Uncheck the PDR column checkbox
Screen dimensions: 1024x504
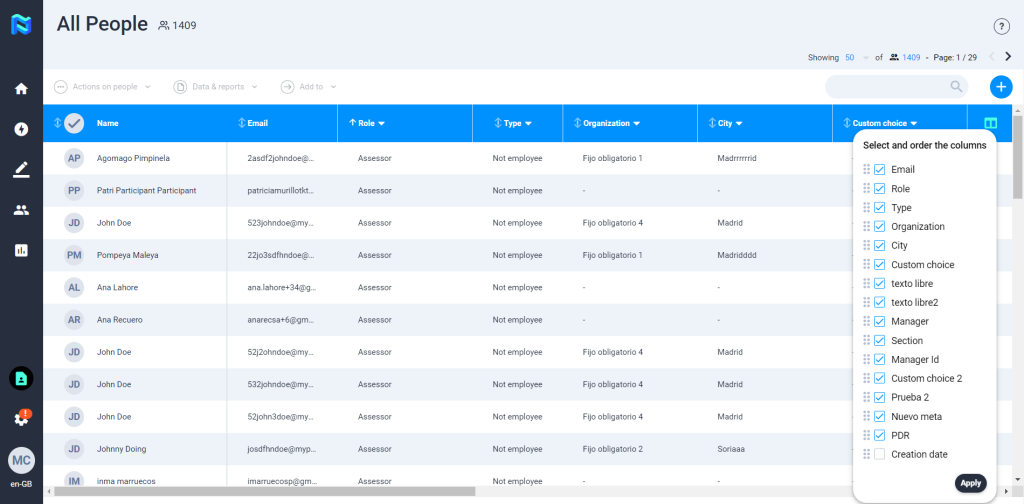pyautogui.click(x=880, y=436)
